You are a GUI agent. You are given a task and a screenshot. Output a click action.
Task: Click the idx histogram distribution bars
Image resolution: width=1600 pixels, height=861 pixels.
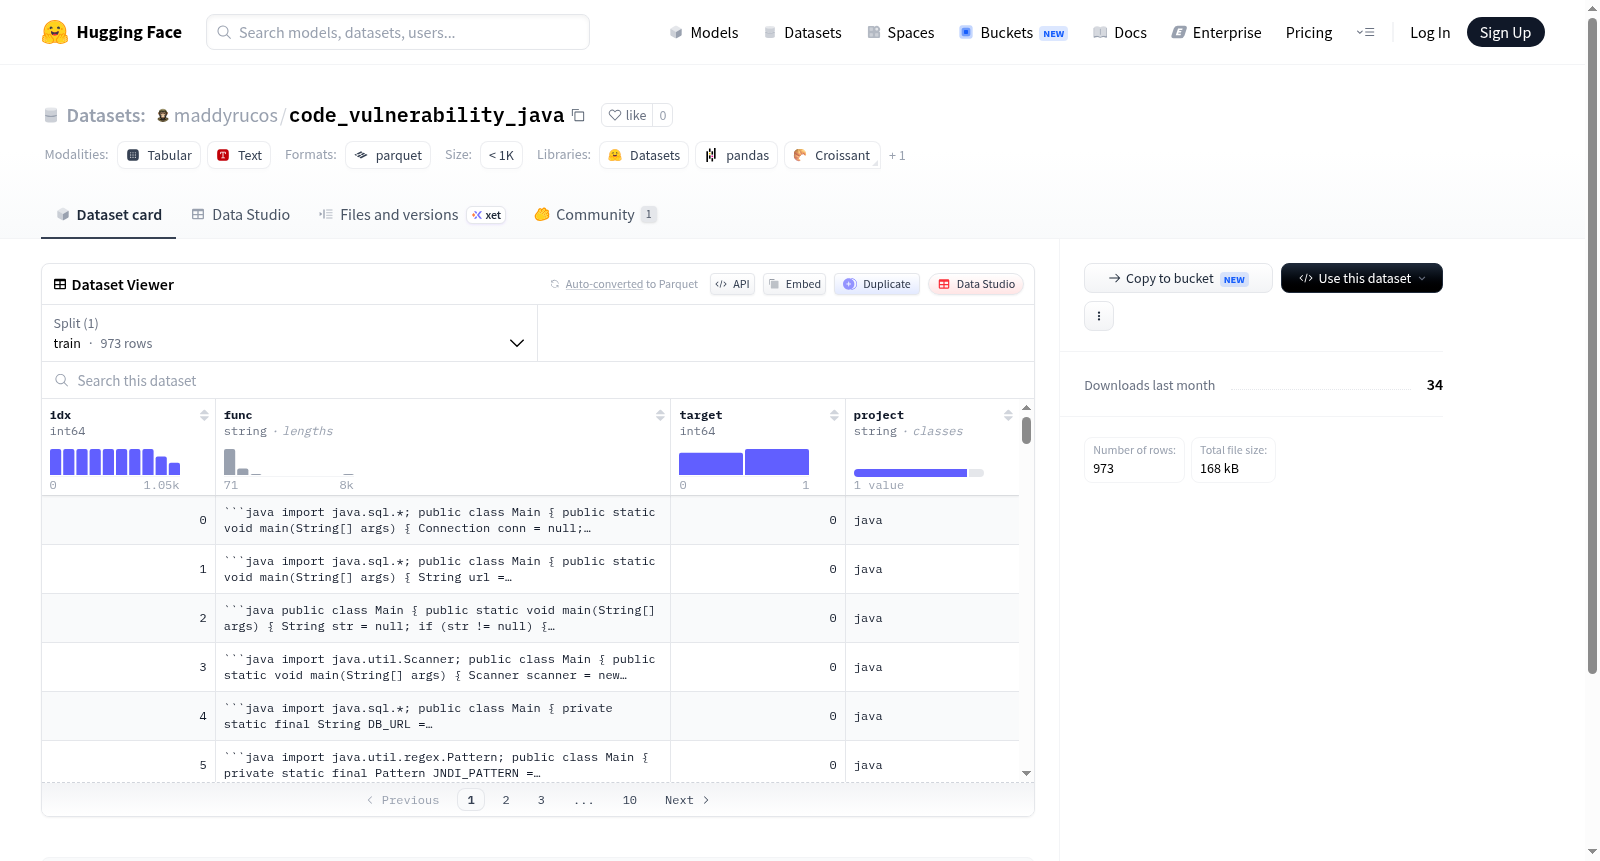pos(115,462)
